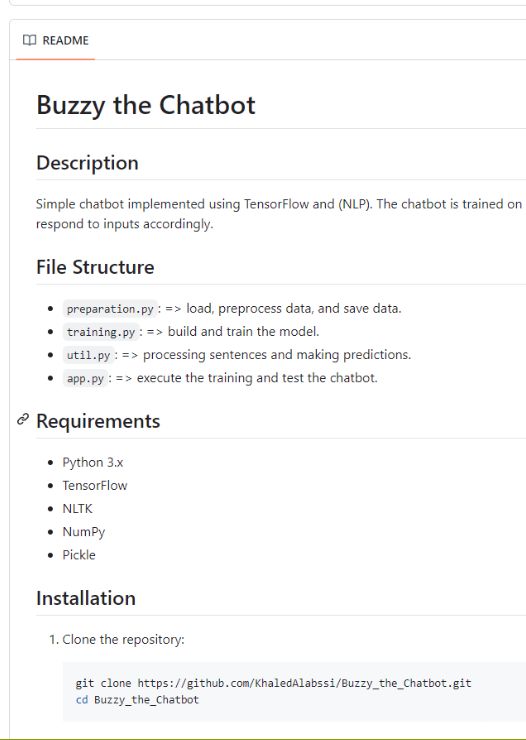Click the Installation section heading
This screenshot has height=740, width=526.
point(86,598)
